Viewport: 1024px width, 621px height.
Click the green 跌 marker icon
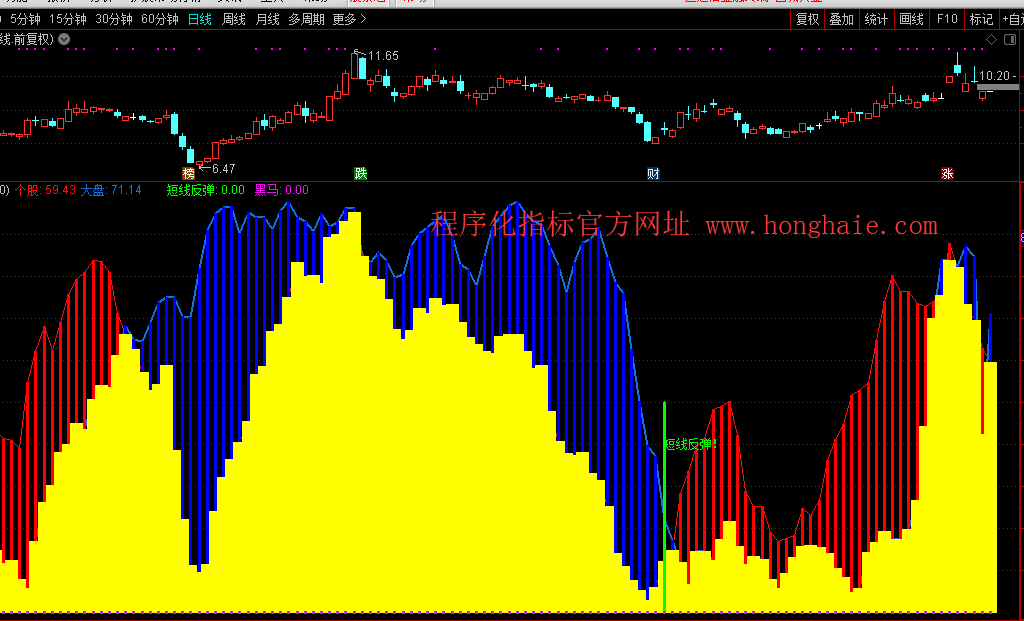[x=361, y=173]
